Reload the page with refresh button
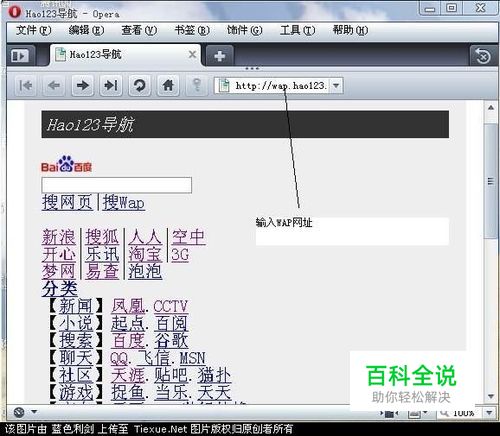 click(139, 86)
